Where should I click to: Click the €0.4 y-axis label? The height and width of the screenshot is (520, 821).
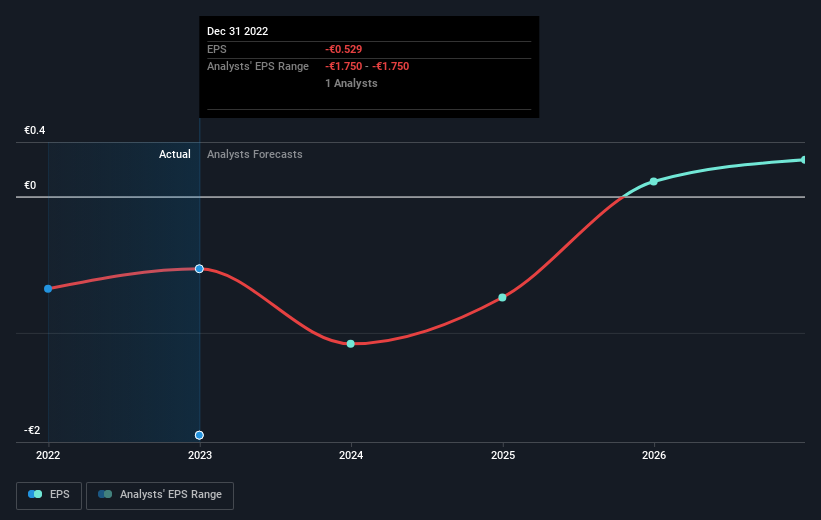tap(35, 130)
